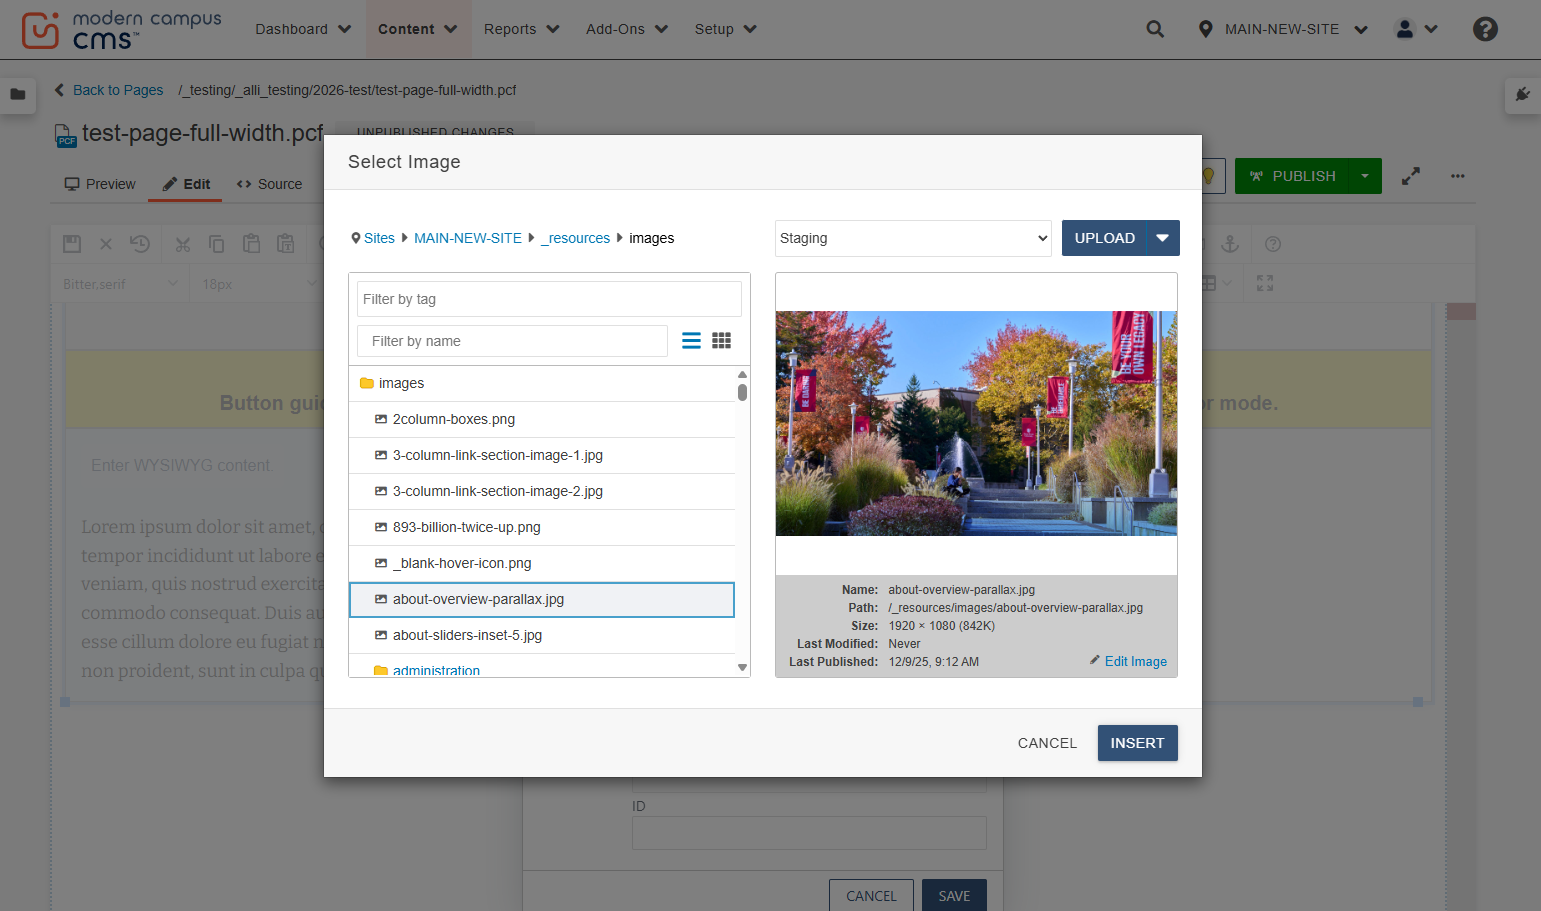Select 3-column-link-section-image-2.jpg file
The image size is (1541, 911).
pos(542,491)
